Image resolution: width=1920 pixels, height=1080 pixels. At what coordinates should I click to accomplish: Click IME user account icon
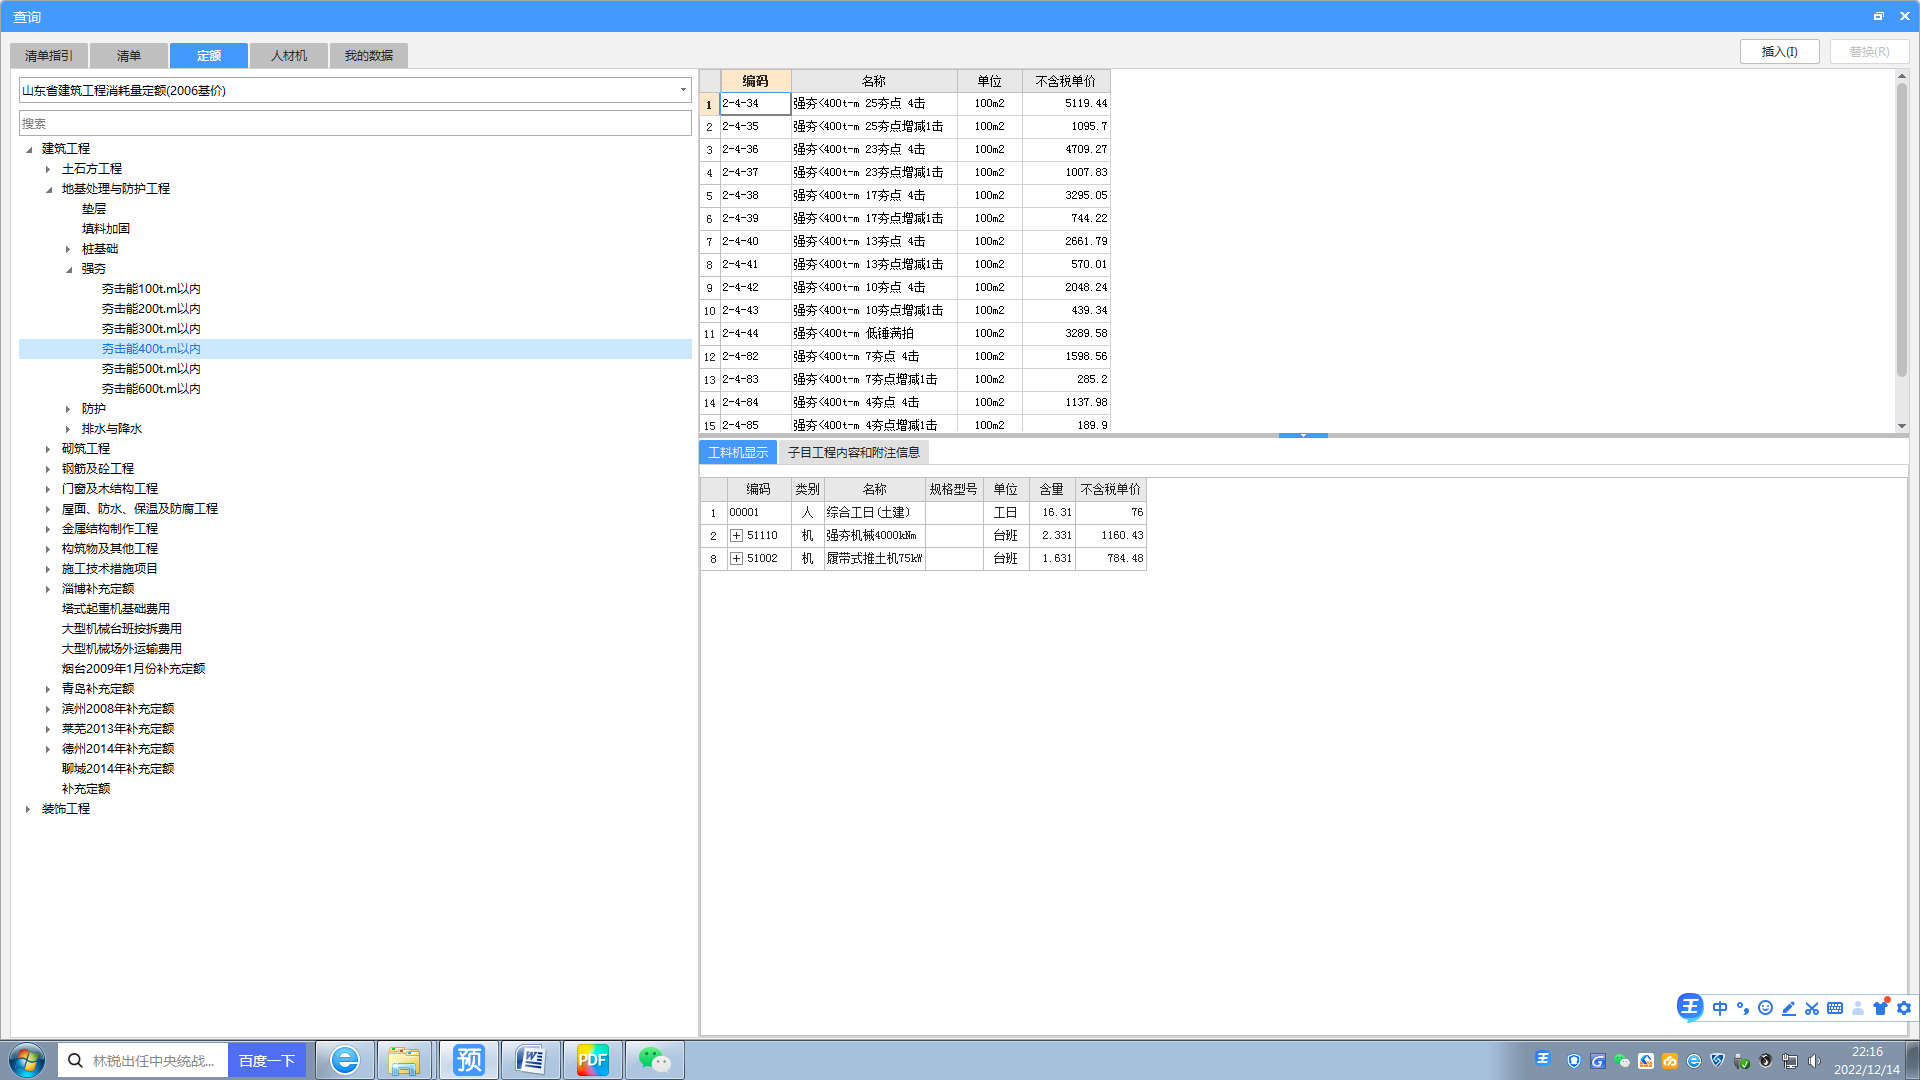pyautogui.click(x=1858, y=1008)
